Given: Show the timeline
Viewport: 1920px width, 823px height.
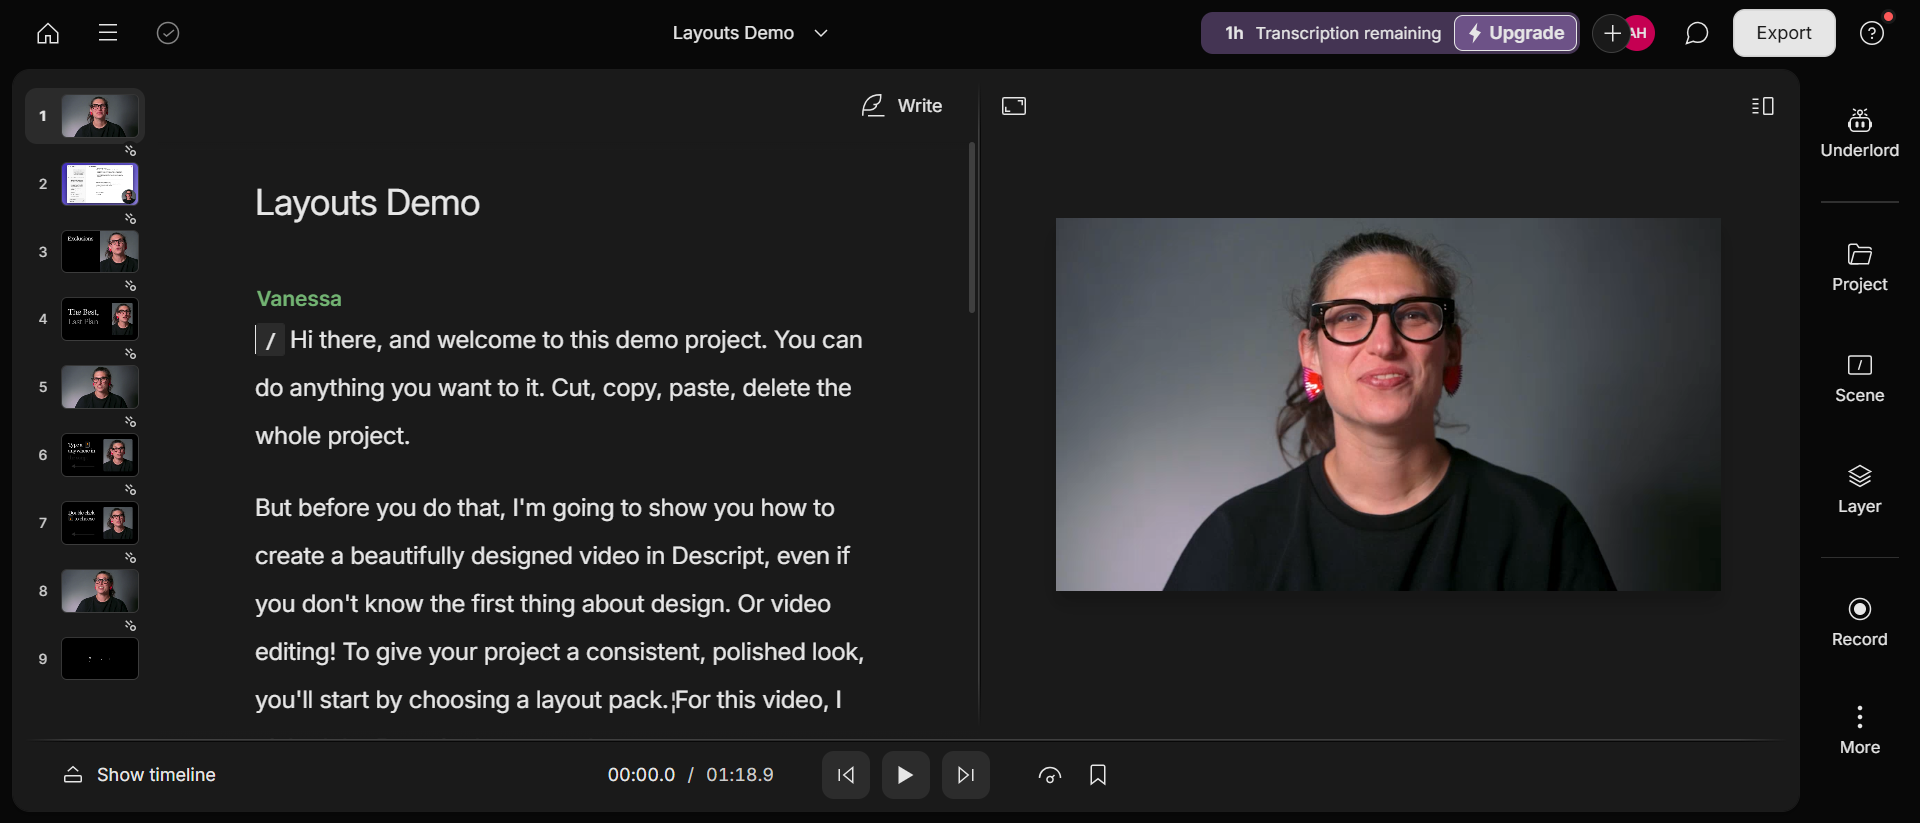Looking at the screenshot, I should click(x=140, y=775).
